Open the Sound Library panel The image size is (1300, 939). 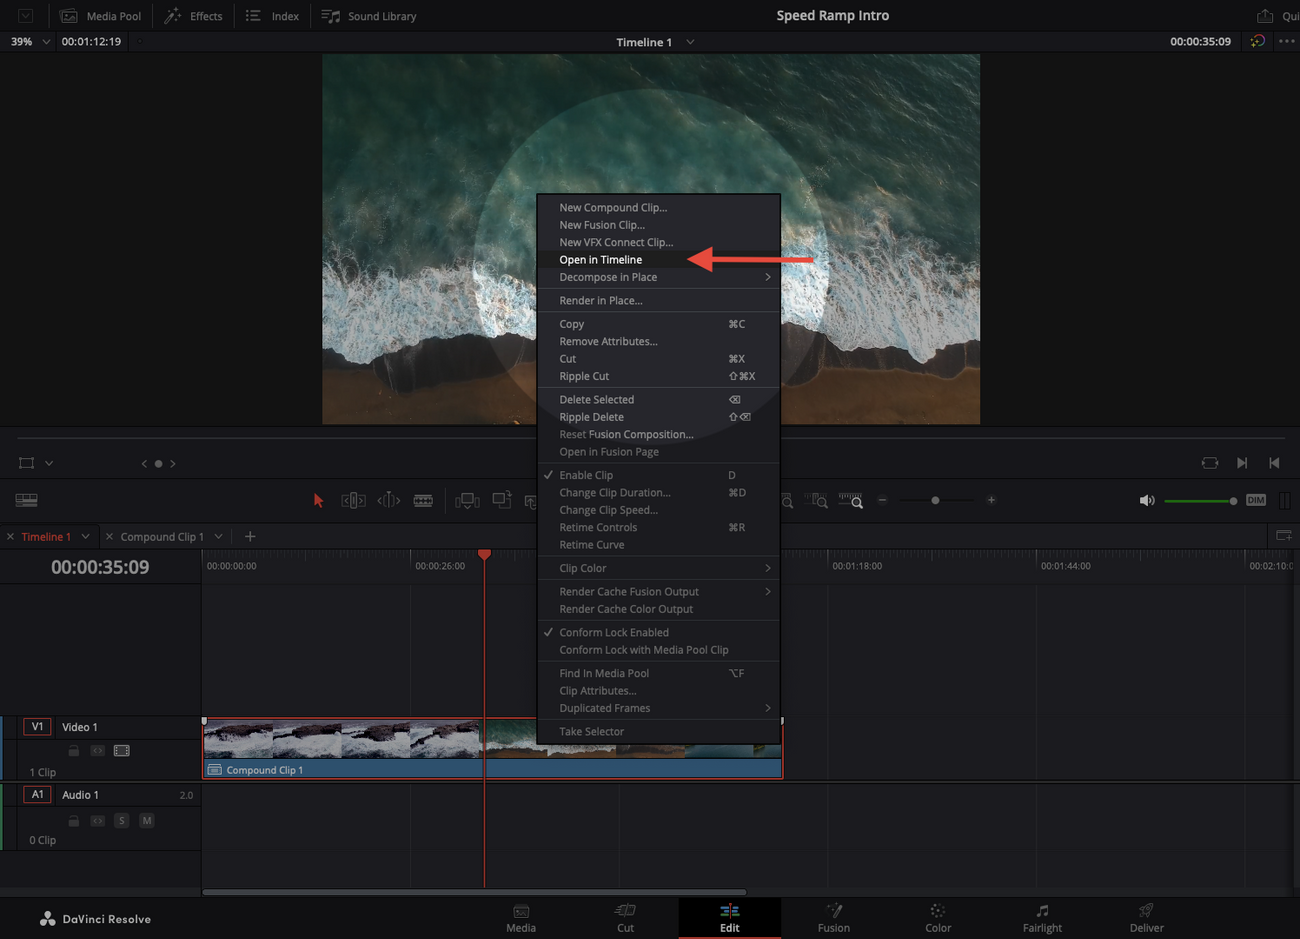369,16
